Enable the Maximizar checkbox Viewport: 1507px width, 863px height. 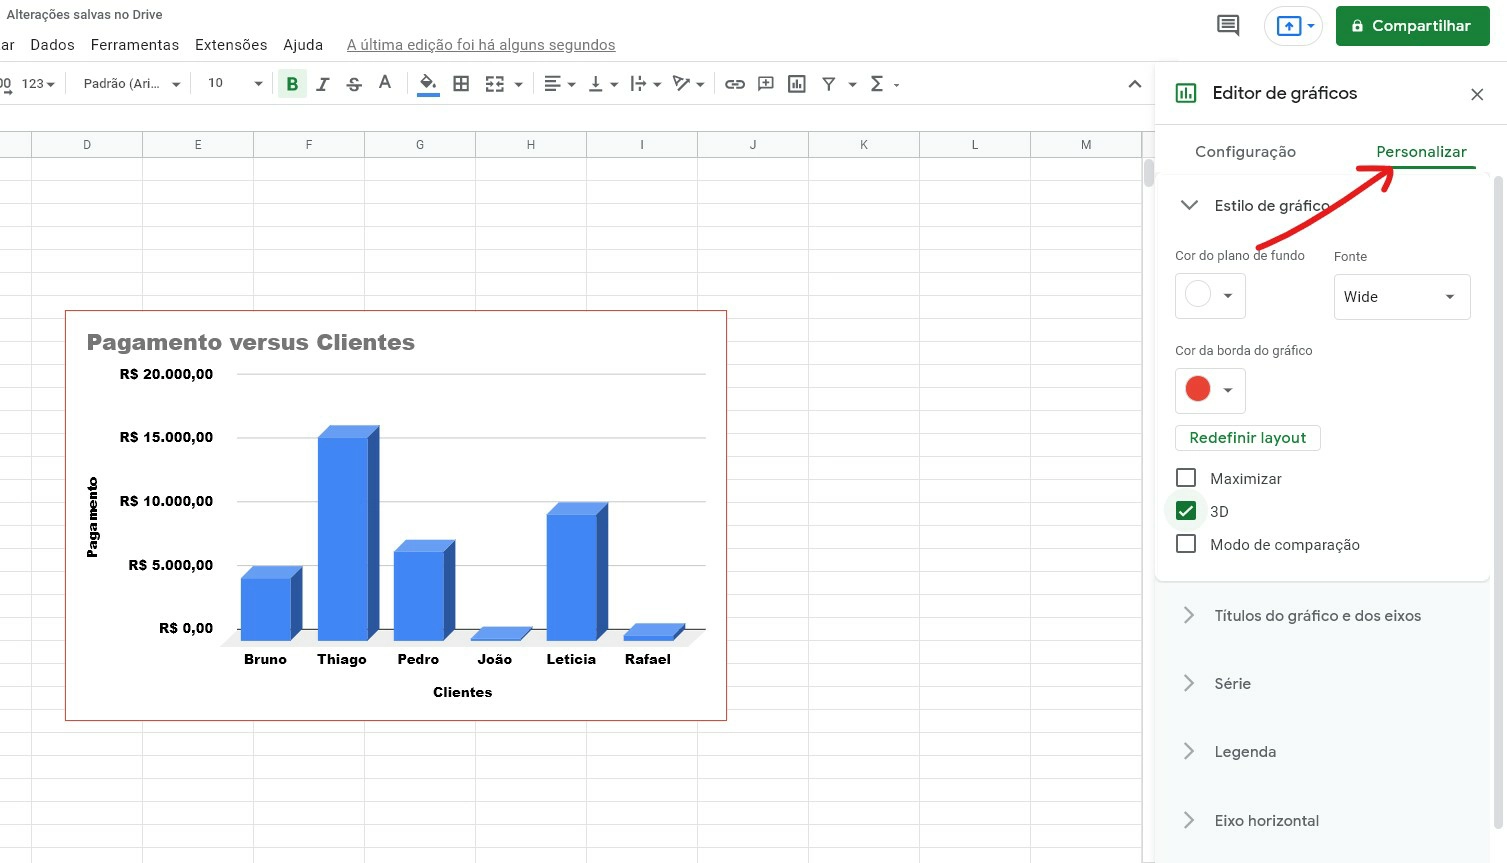[x=1186, y=478]
